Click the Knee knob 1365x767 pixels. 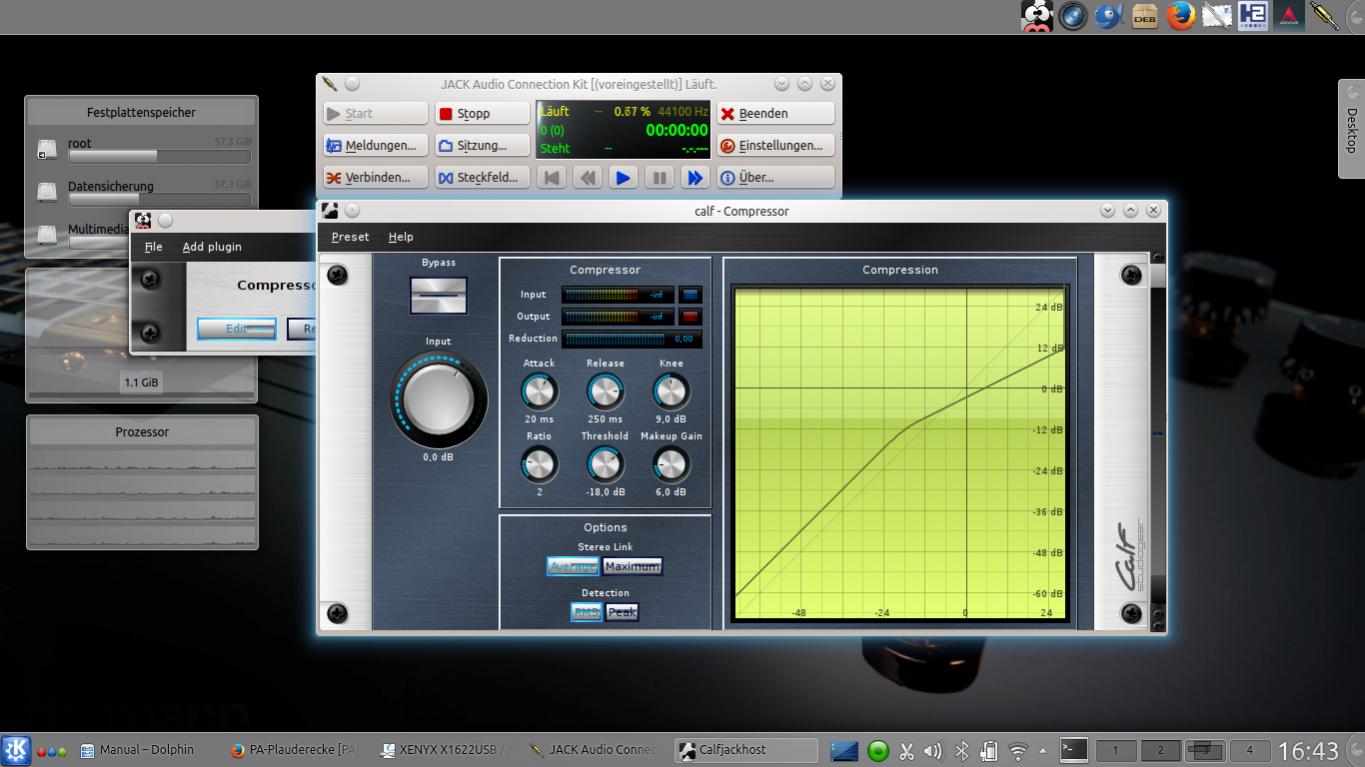(671, 391)
